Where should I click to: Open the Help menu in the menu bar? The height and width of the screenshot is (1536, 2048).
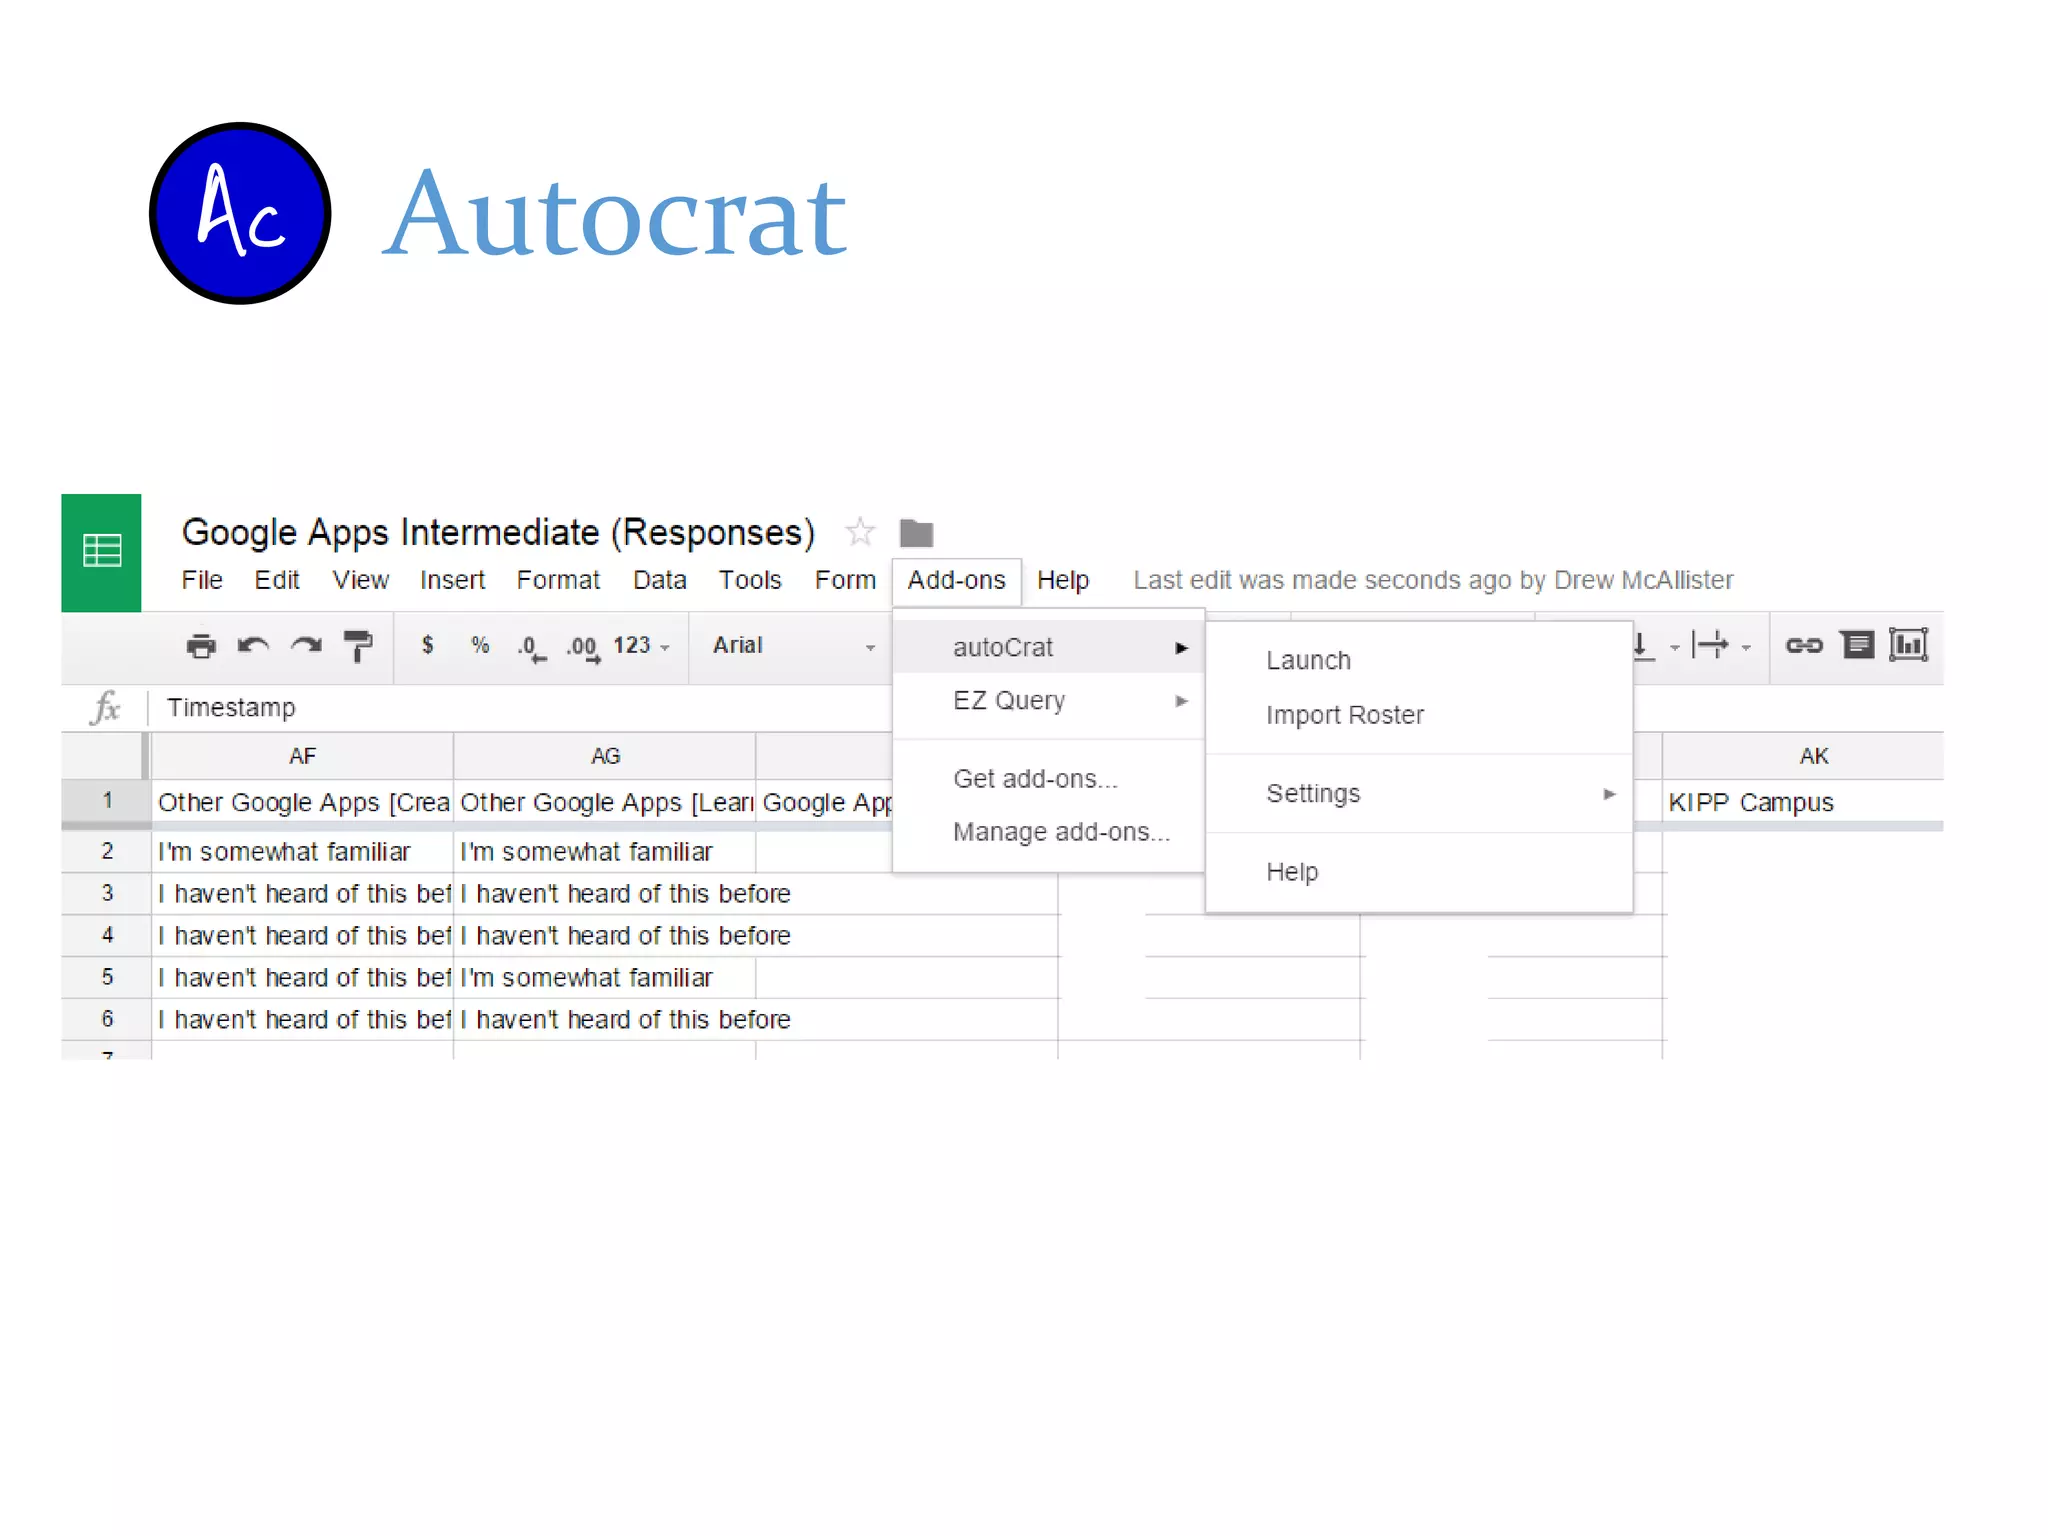(x=1063, y=580)
